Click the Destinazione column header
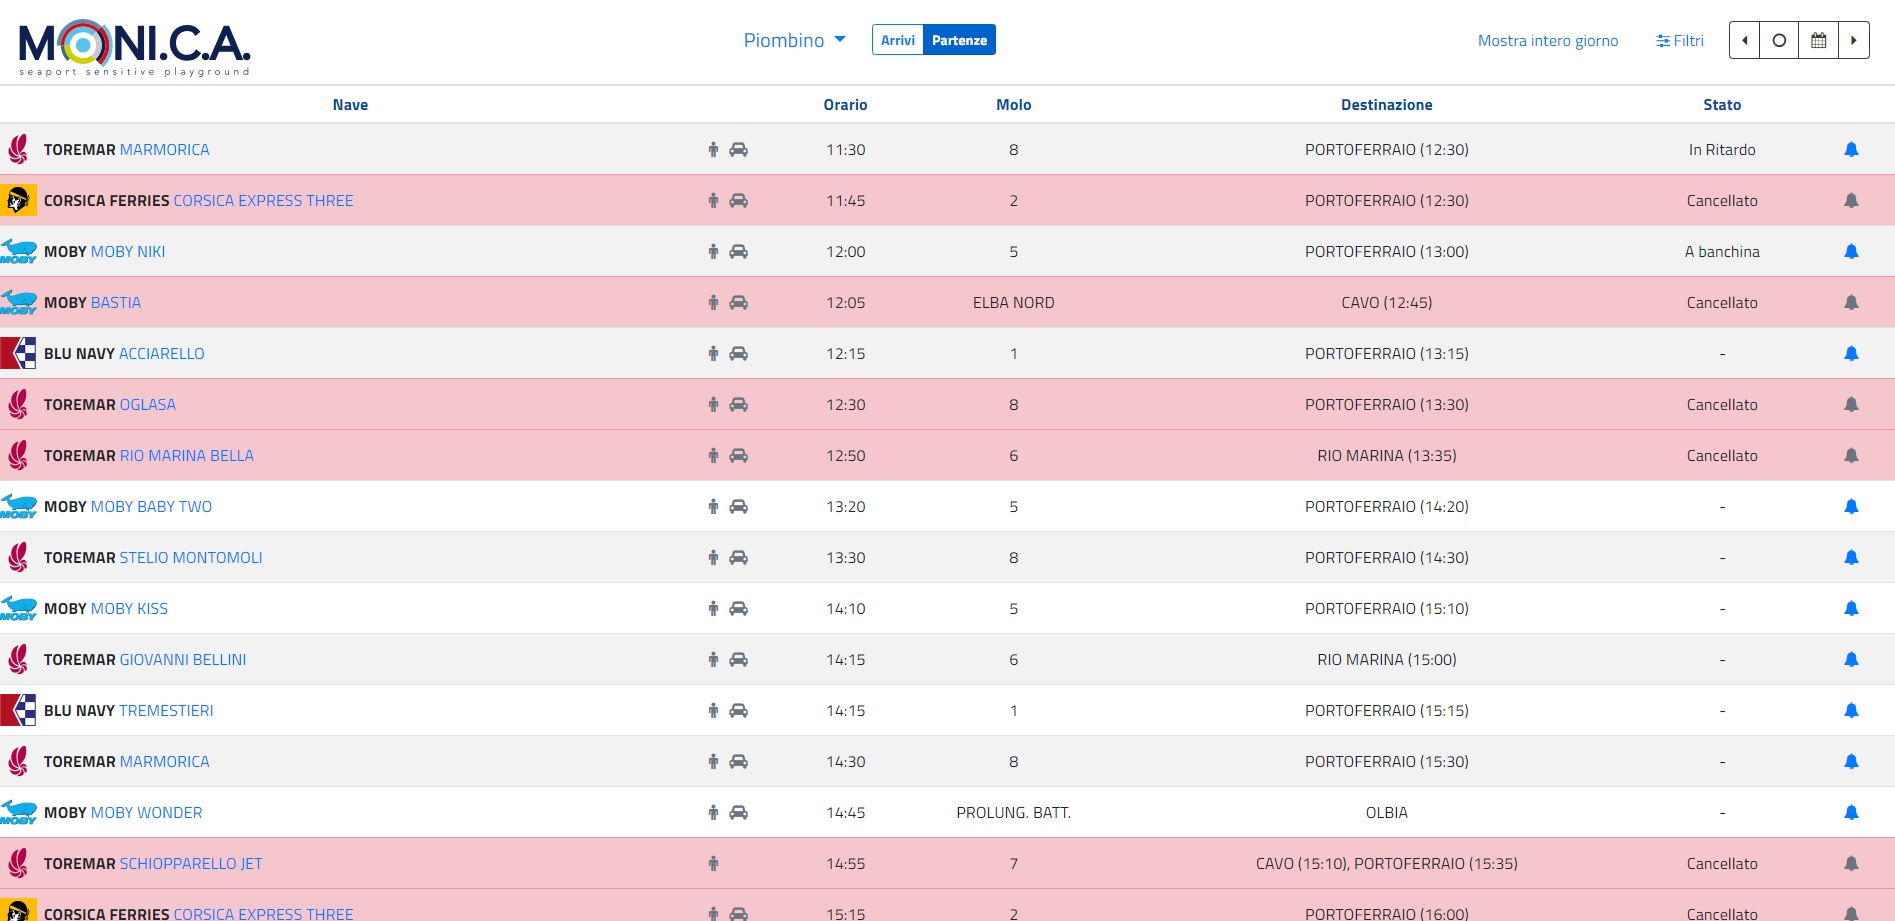Viewport: 1895px width, 921px height. pyautogui.click(x=1386, y=105)
